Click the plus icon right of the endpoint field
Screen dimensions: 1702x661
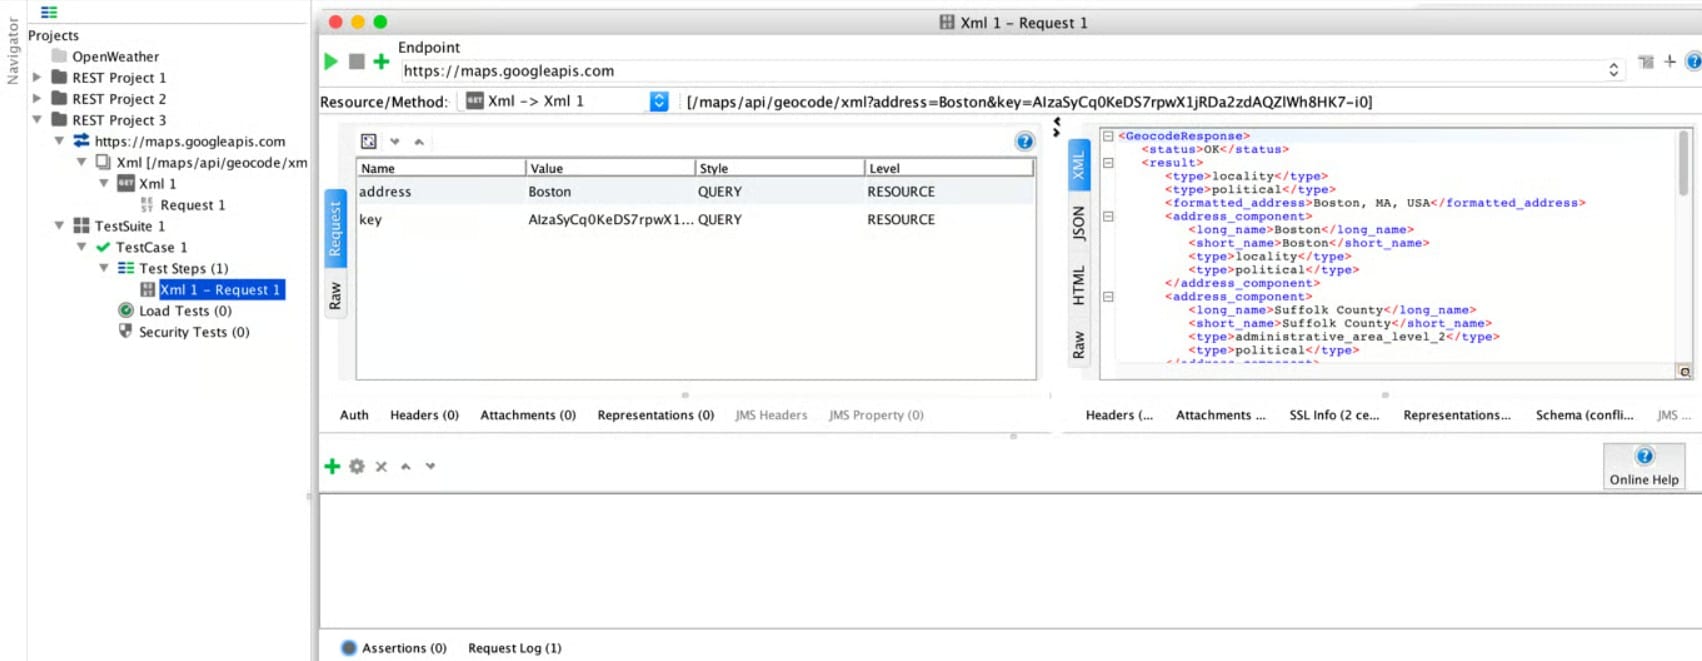click(x=1669, y=62)
